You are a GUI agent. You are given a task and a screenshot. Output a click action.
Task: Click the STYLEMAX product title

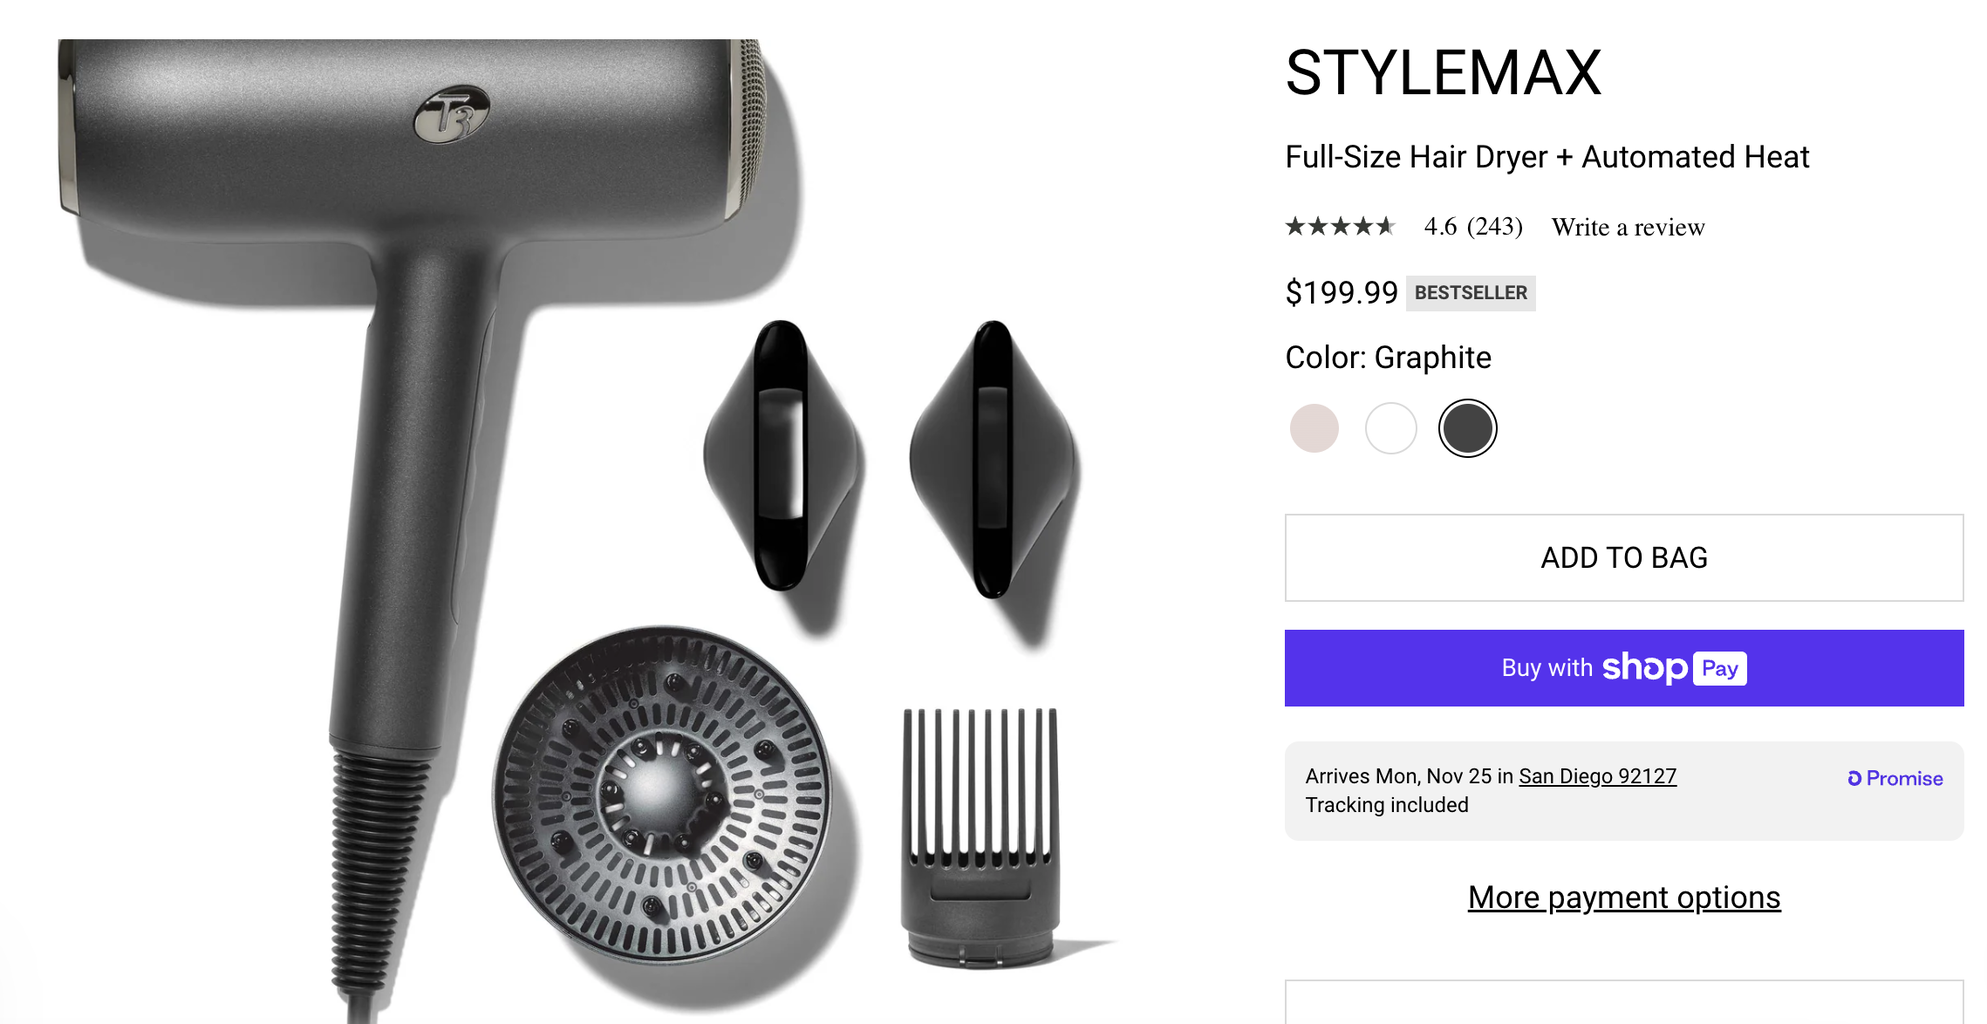(x=1443, y=73)
